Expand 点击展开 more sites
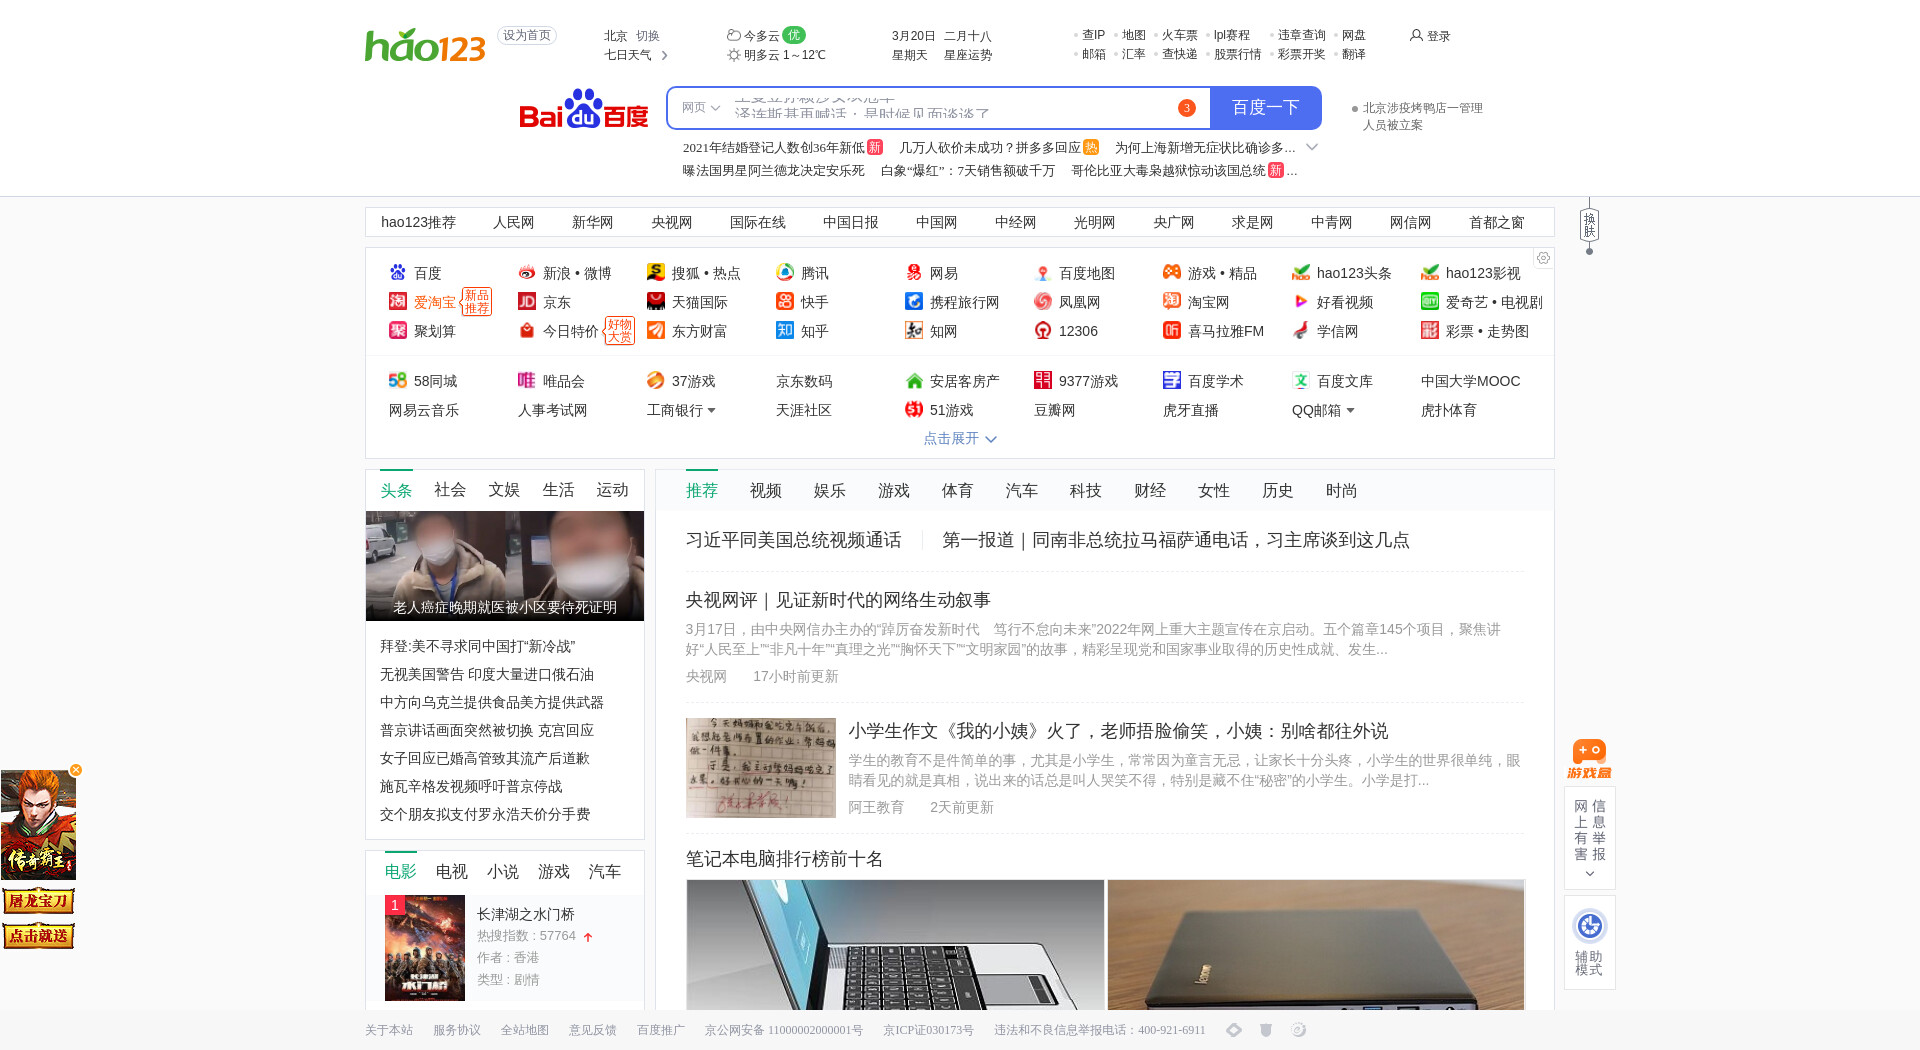Image resolution: width=1920 pixels, height=1050 pixels. (x=960, y=439)
